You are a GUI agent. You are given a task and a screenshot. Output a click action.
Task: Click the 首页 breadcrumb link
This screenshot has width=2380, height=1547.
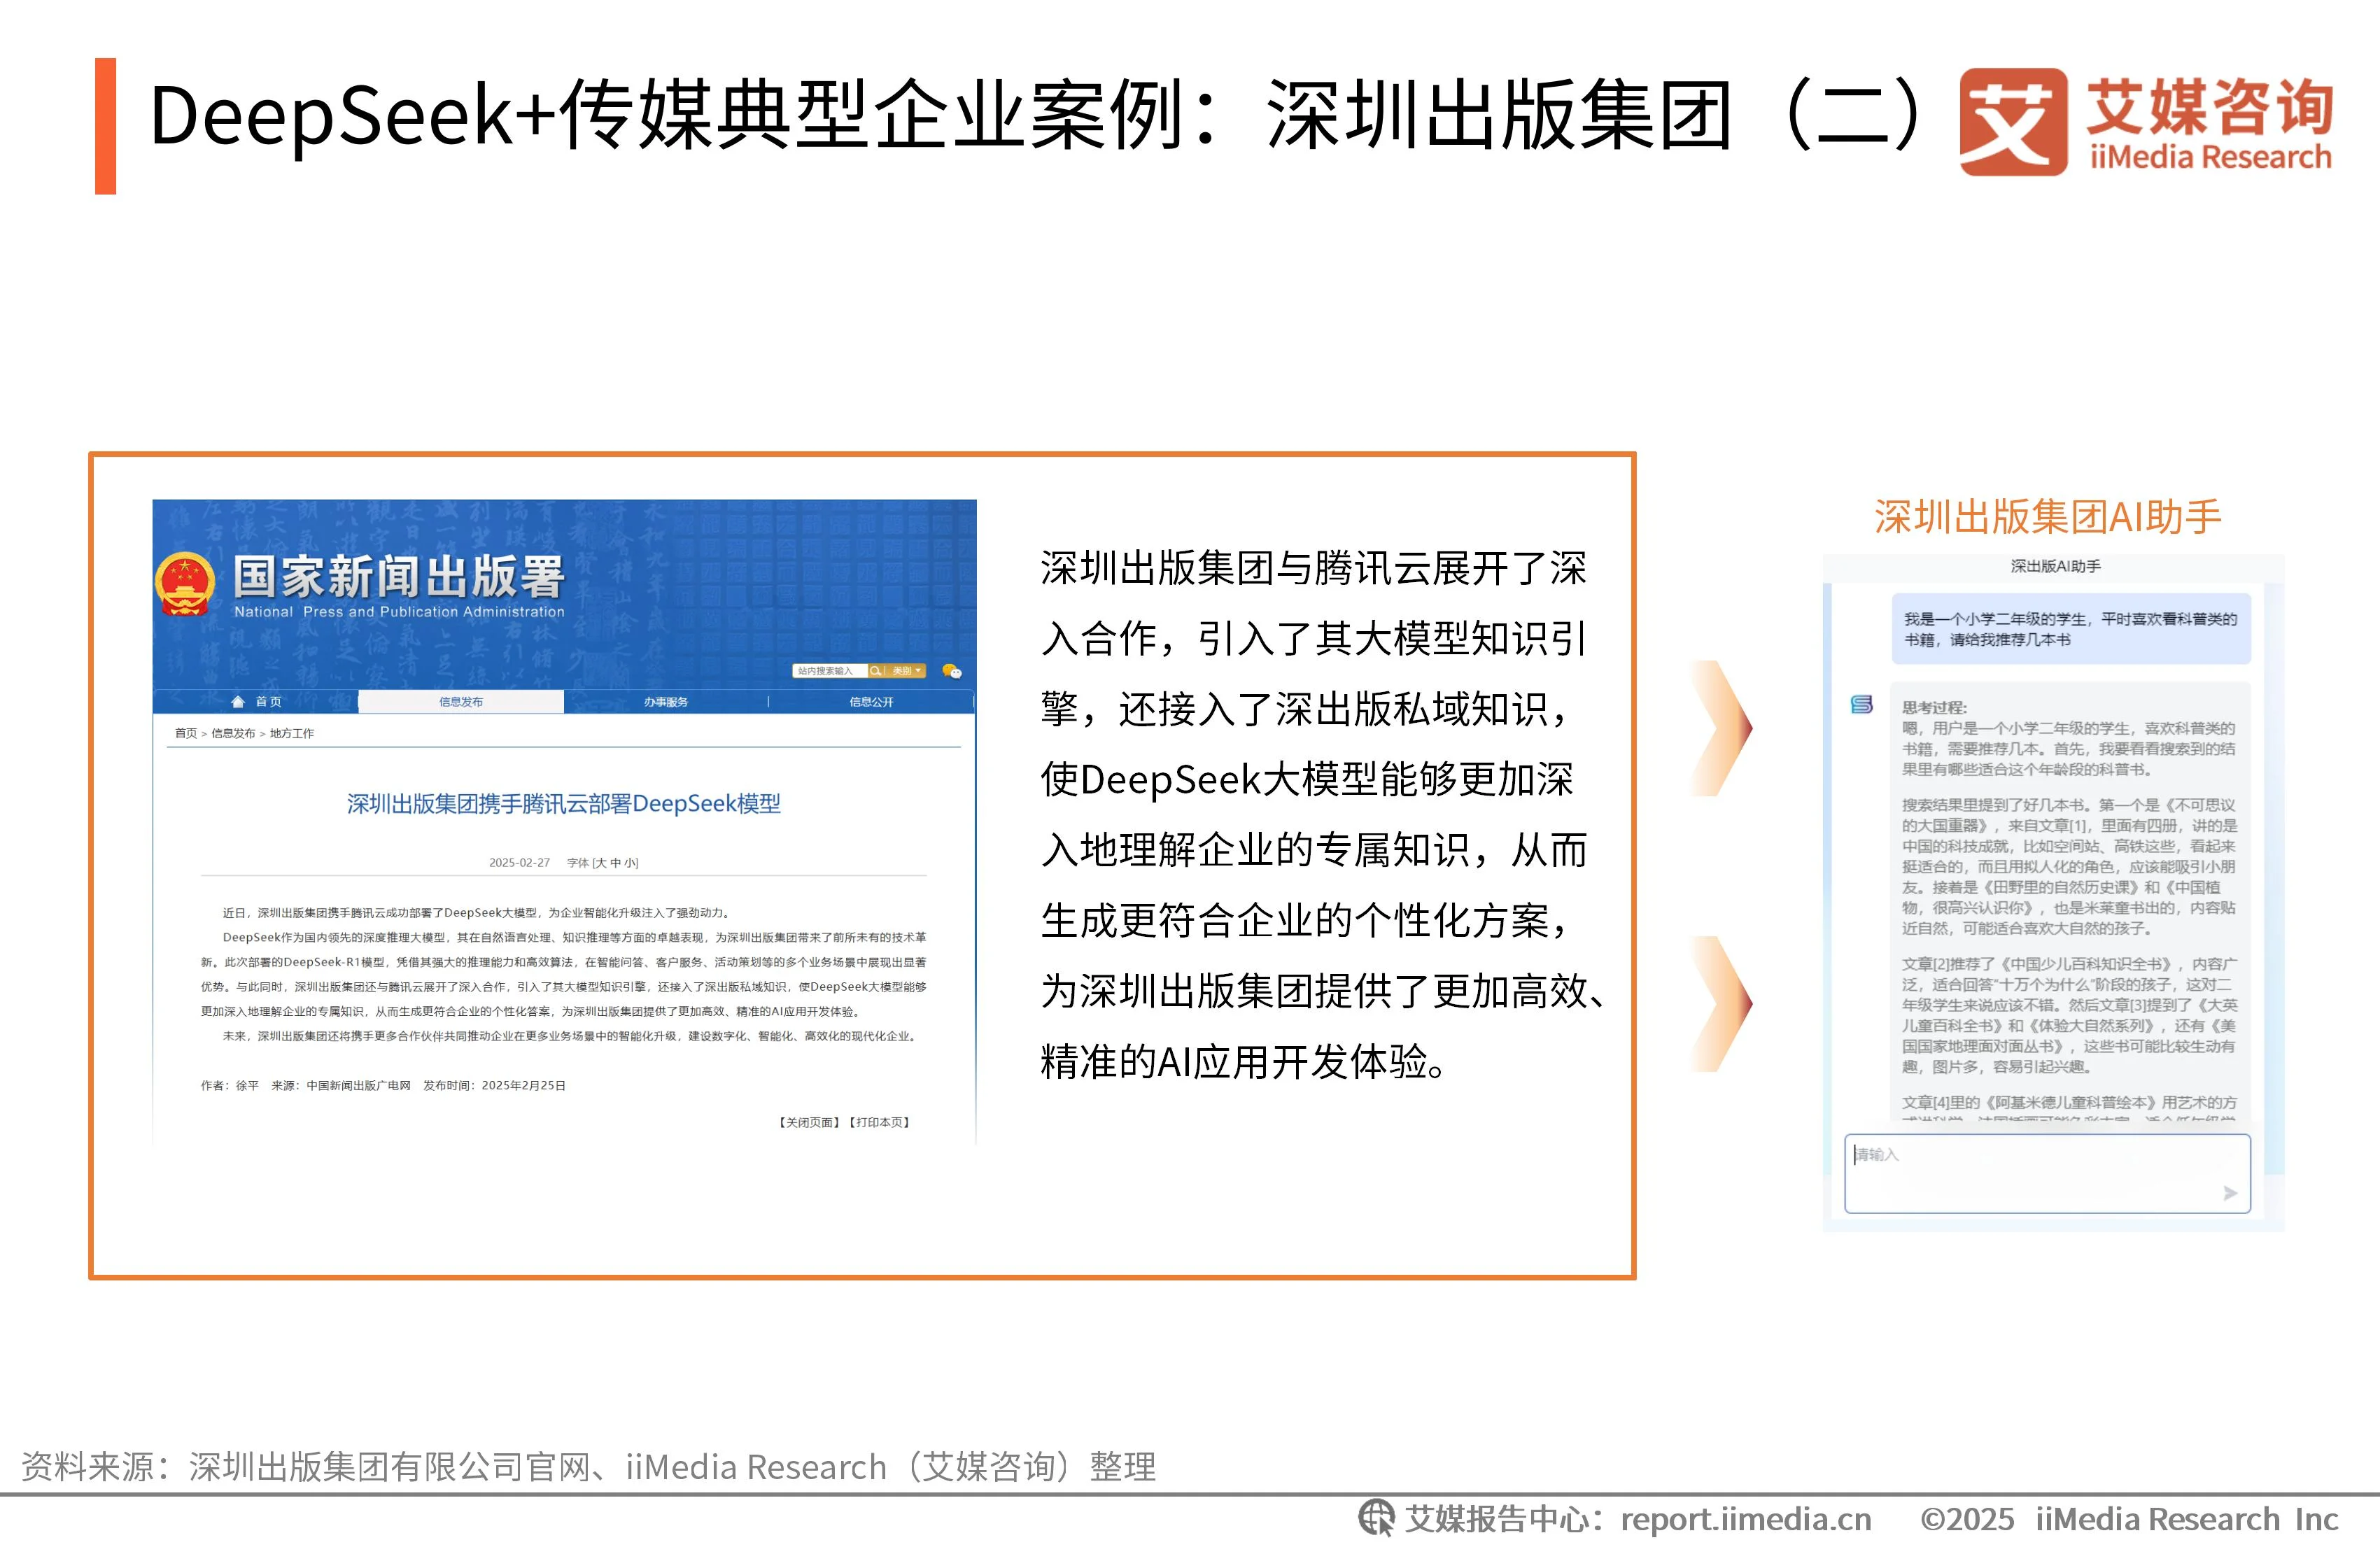click(186, 733)
